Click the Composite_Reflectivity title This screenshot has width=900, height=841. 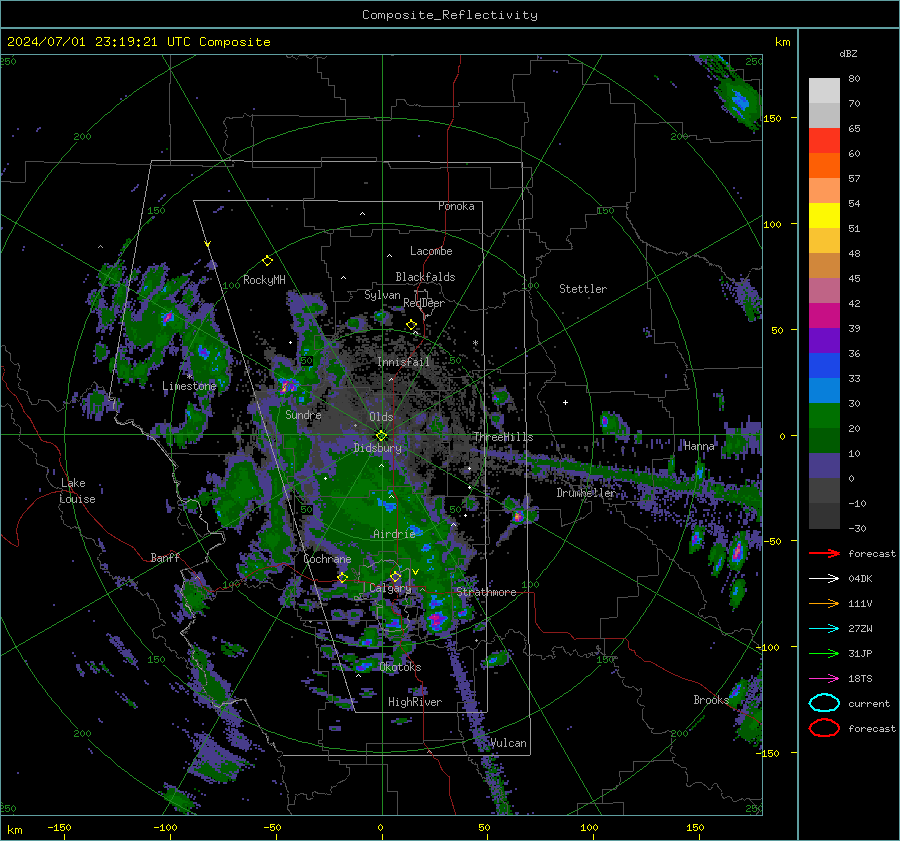point(449,15)
